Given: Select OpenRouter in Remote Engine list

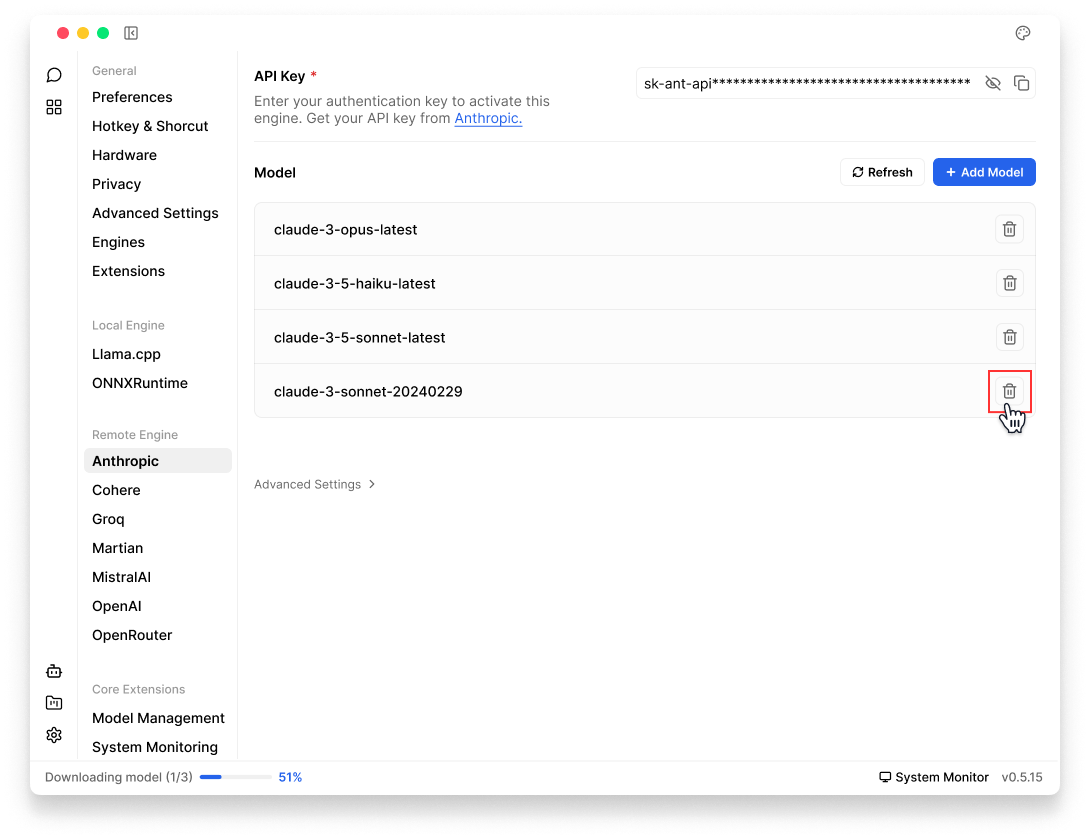Looking at the screenshot, I should pyautogui.click(x=132, y=635).
